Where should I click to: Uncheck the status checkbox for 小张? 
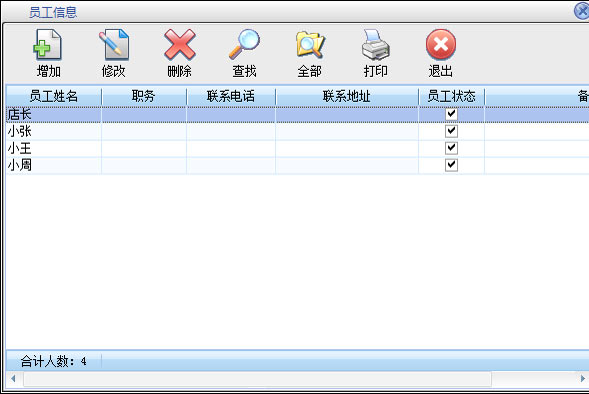pyautogui.click(x=451, y=131)
